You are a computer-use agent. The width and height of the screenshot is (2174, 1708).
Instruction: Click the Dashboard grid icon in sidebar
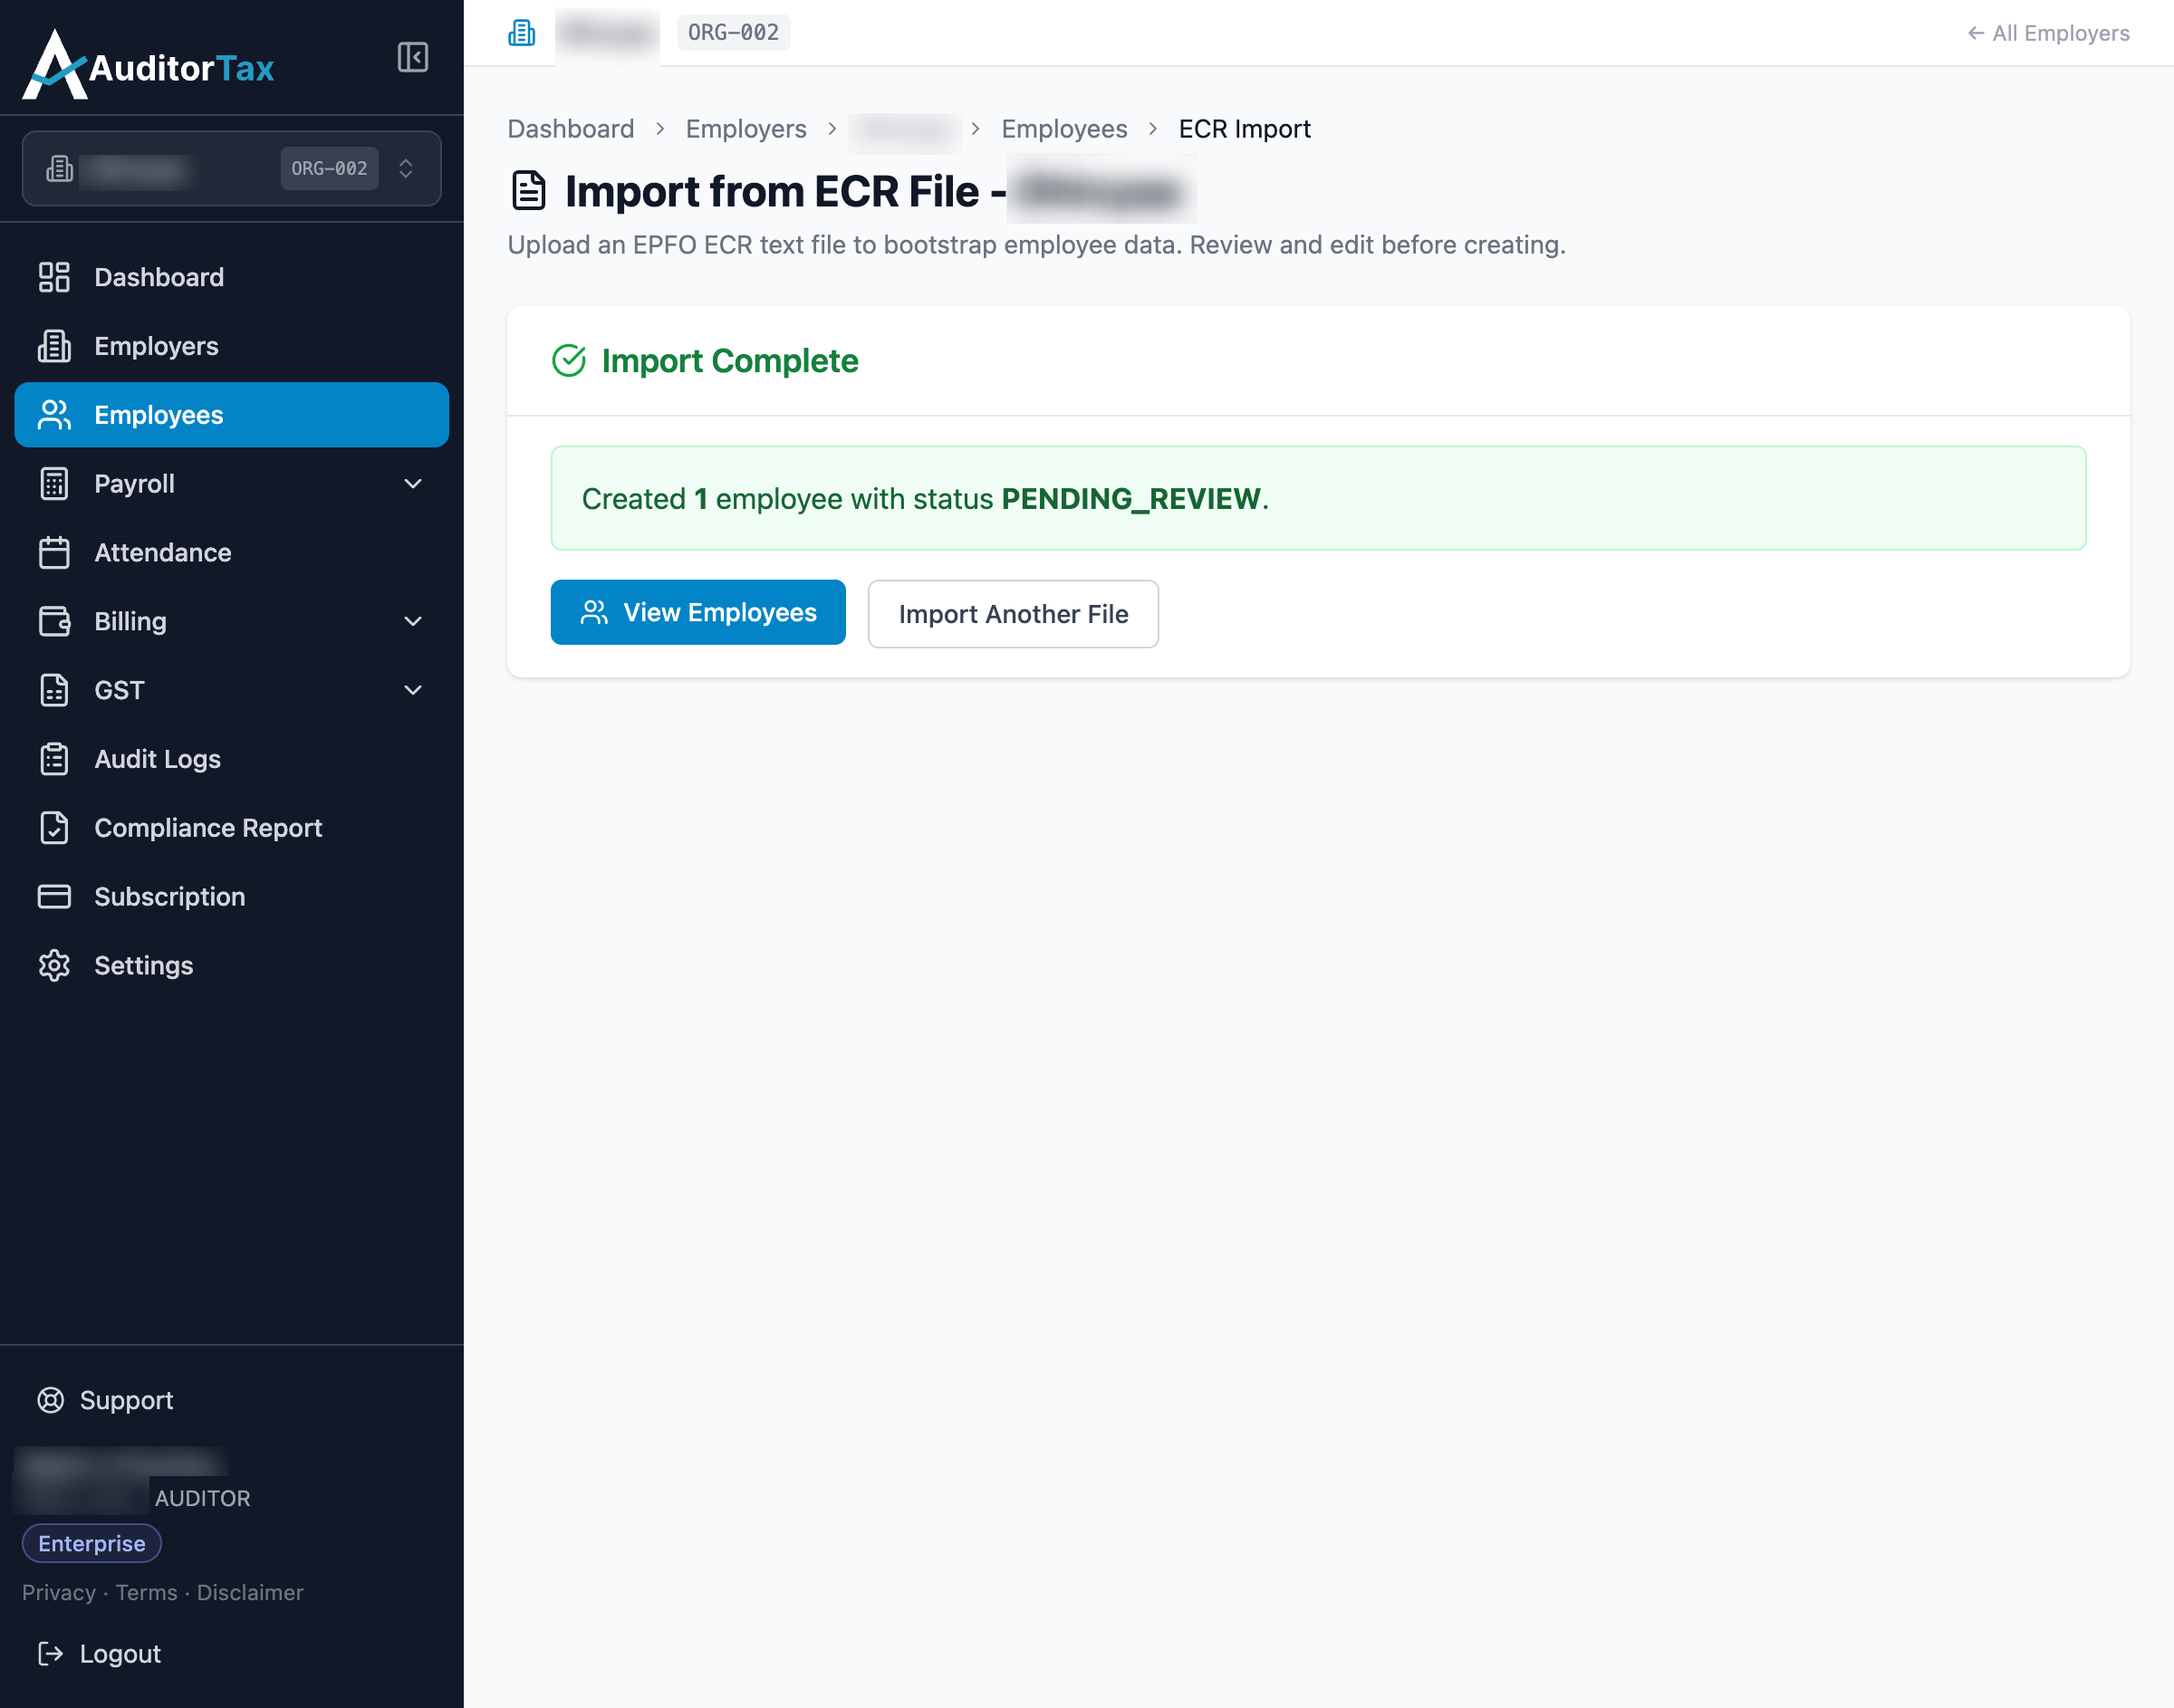point(54,277)
